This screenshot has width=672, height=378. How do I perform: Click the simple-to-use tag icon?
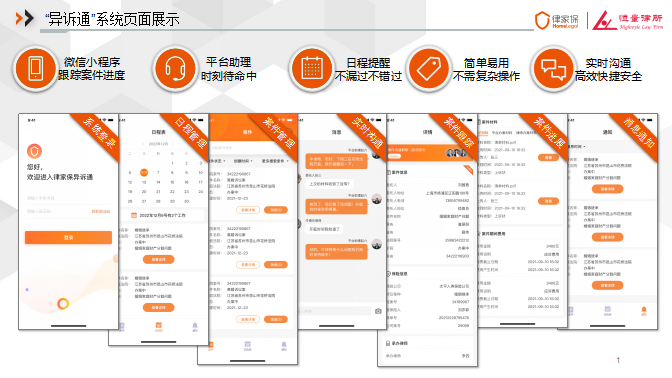[x=429, y=69]
